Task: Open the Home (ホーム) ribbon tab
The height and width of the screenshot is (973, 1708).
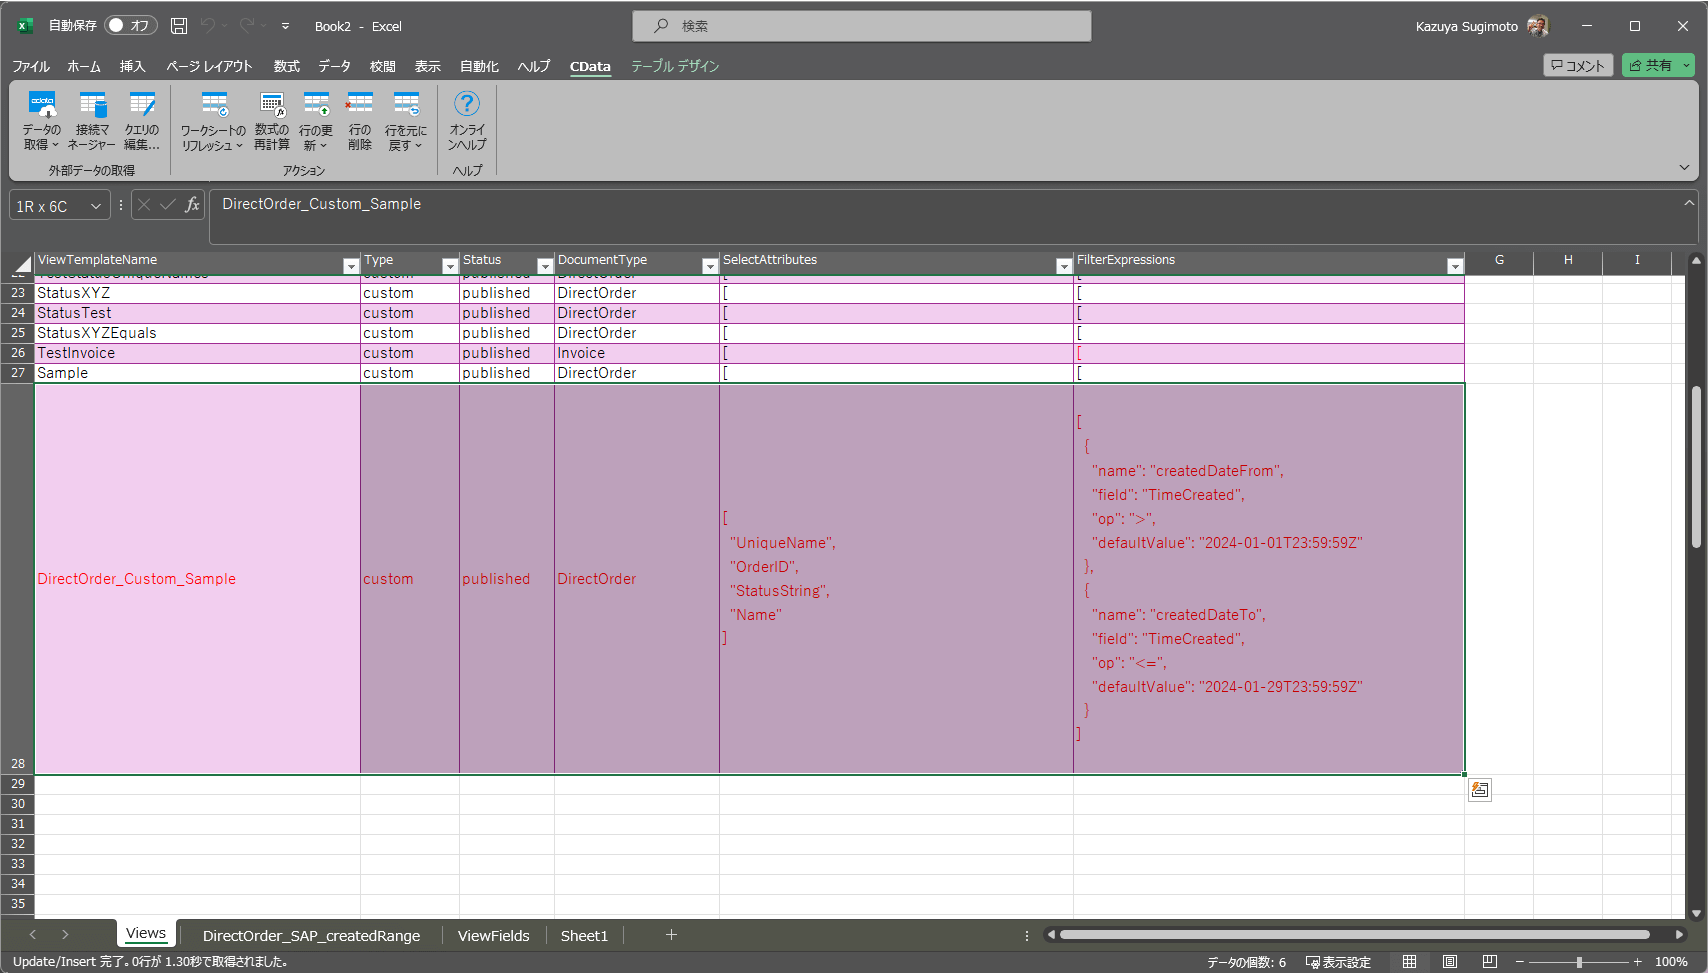Action: [x=84, y=66]
